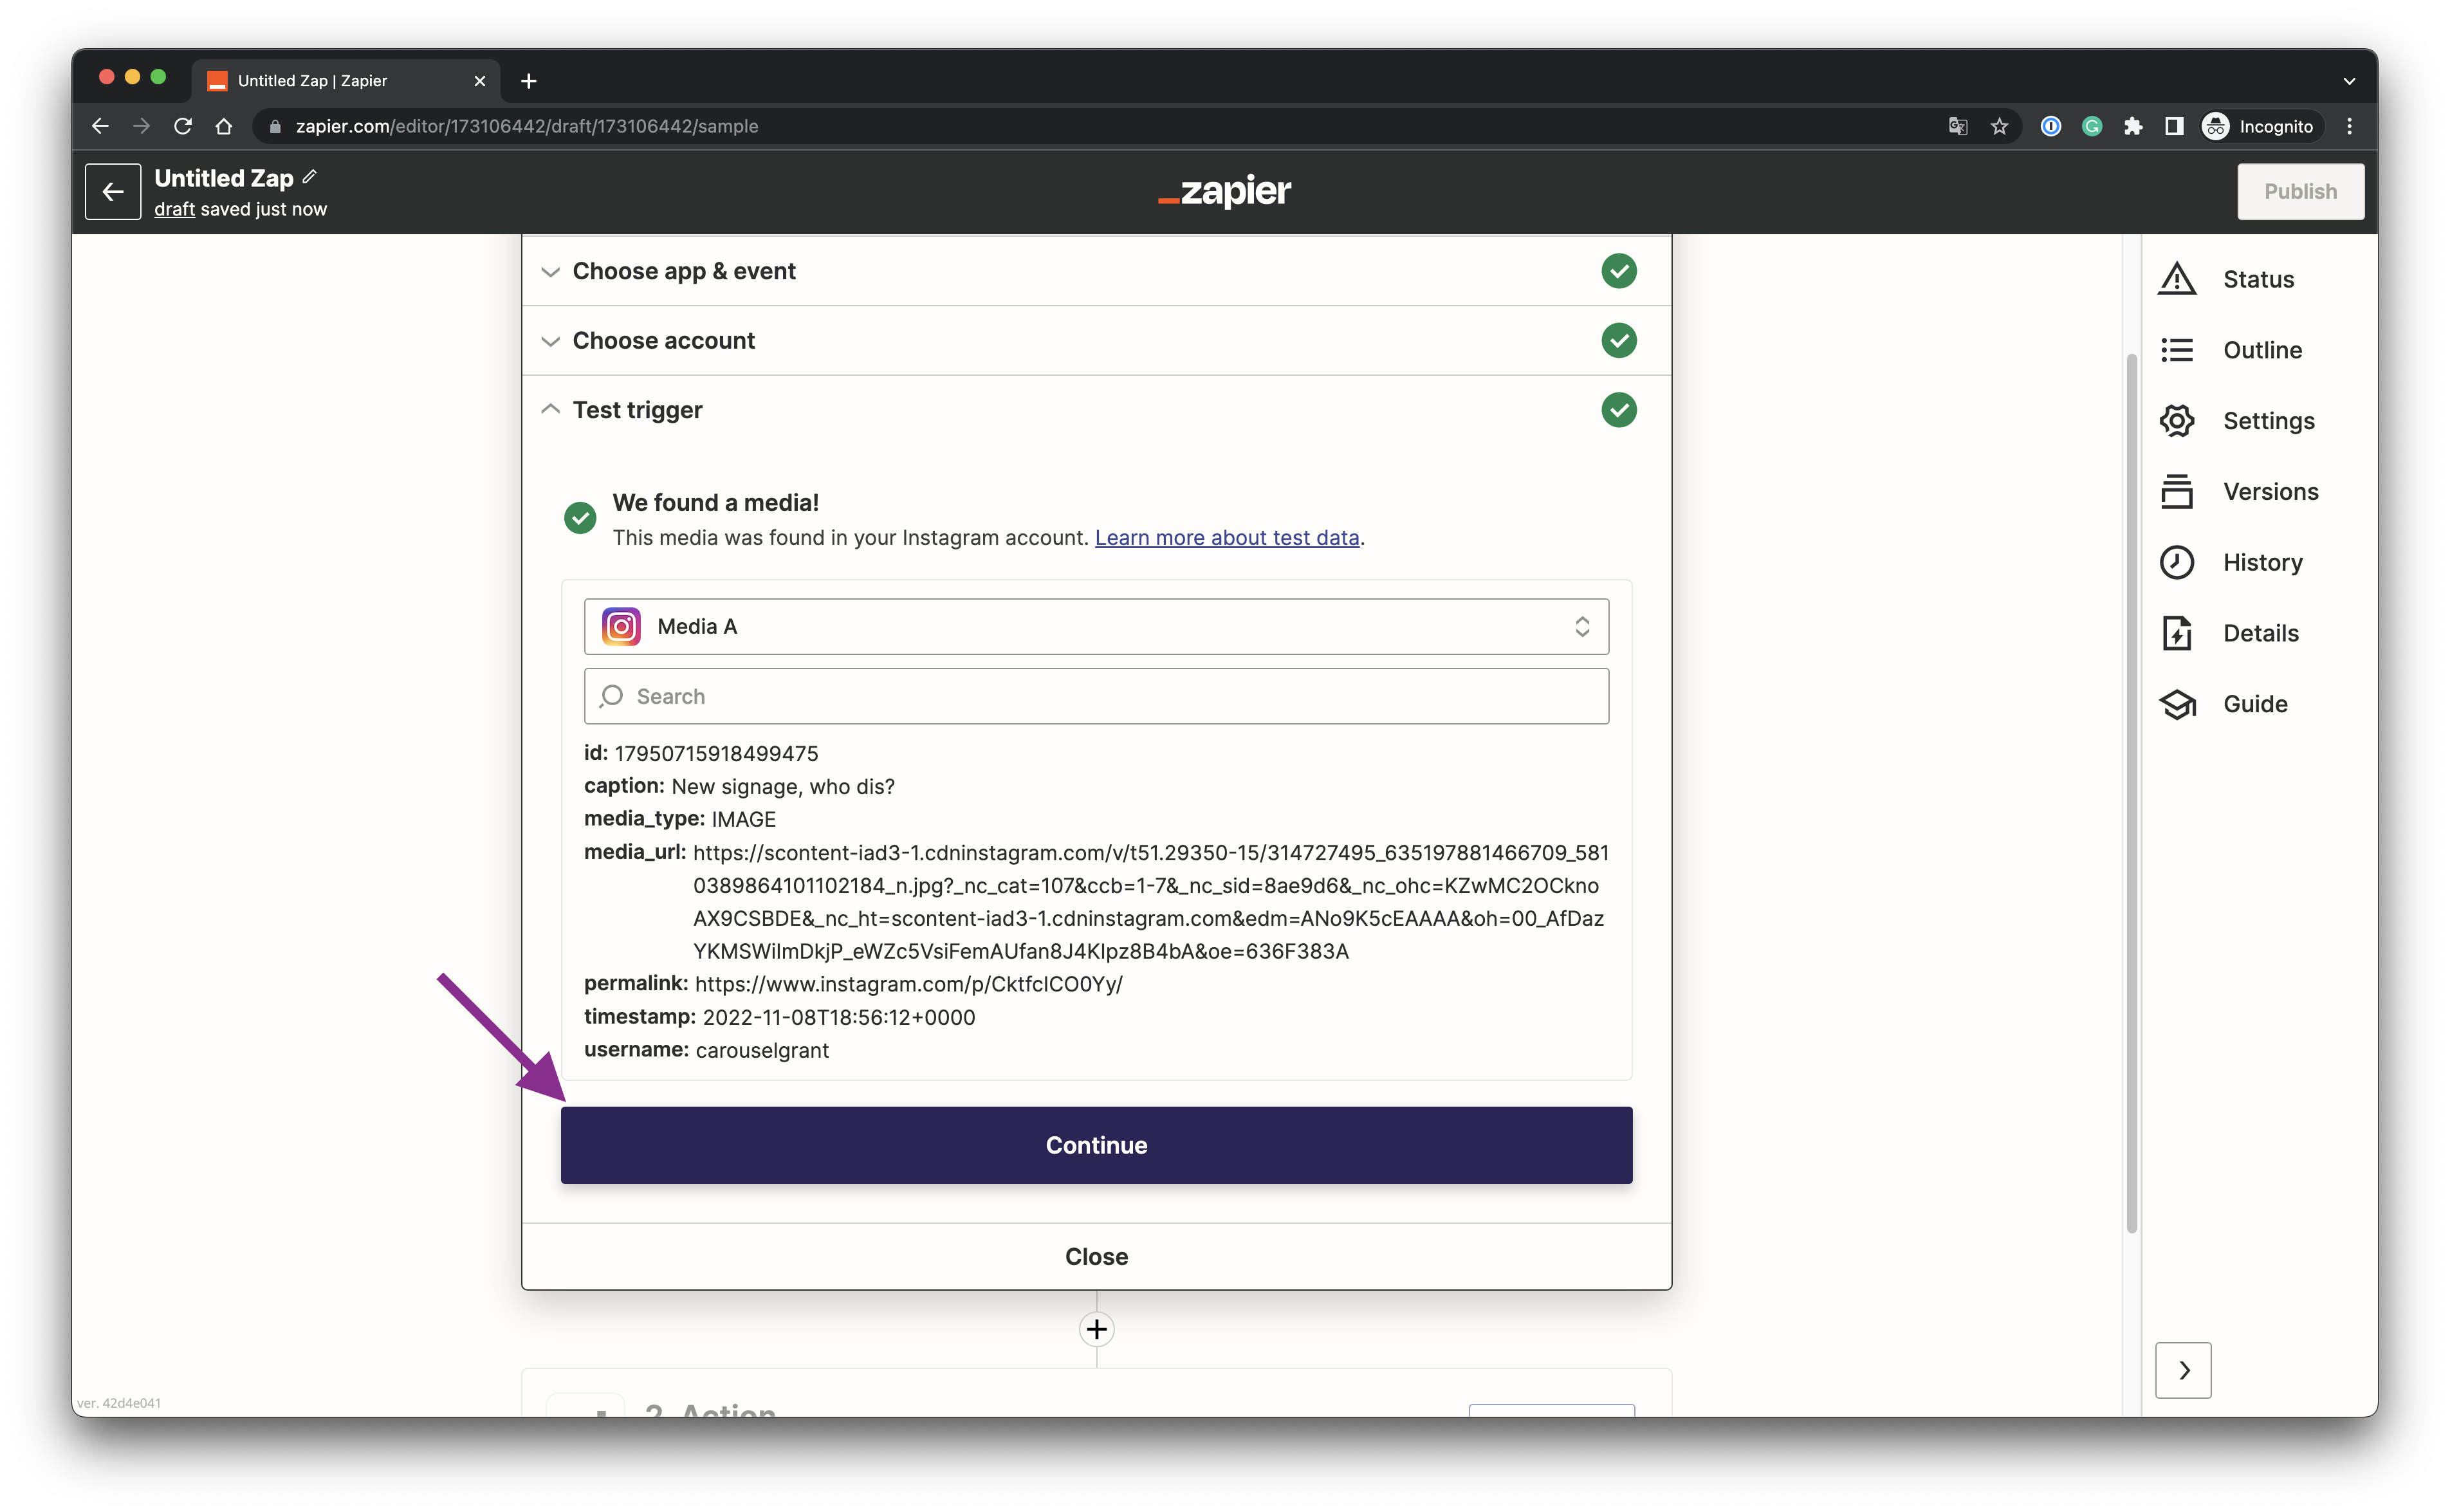
Task: Edit Zap name with pencil icon
Action: tap(310, 177)
